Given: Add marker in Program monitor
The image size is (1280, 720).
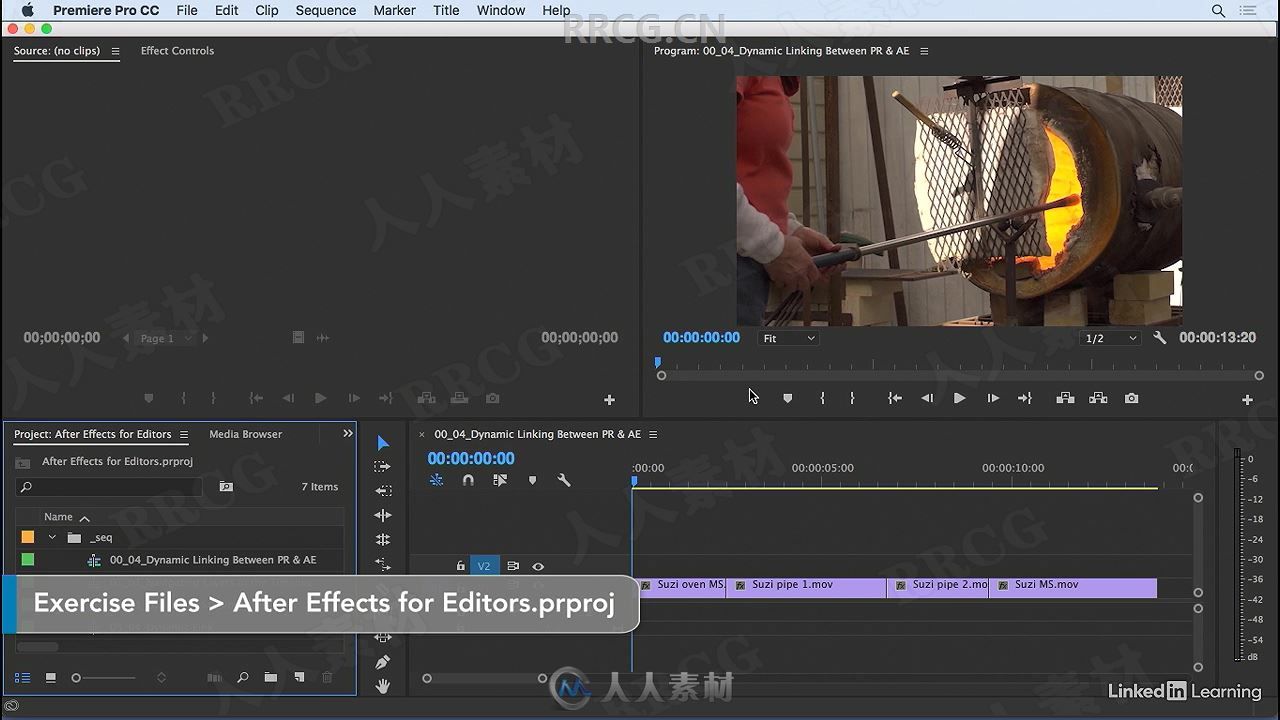Looking at the screenshot, I should pos(788,398).
